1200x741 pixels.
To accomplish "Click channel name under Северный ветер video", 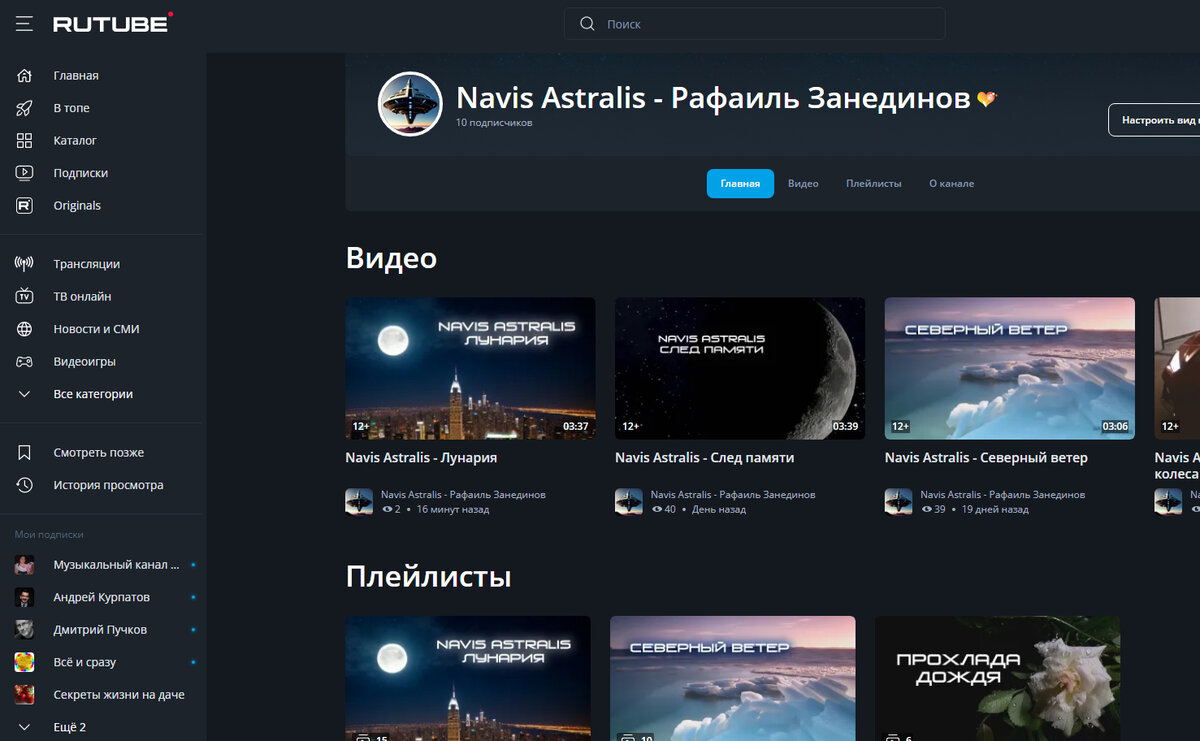I will pos(1003,495).
